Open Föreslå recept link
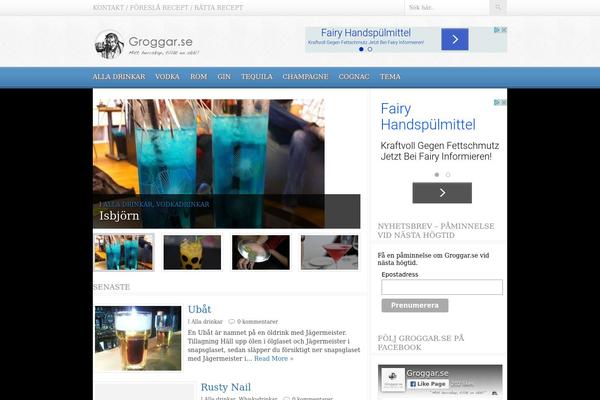600x400 pixels. (159, 8)
